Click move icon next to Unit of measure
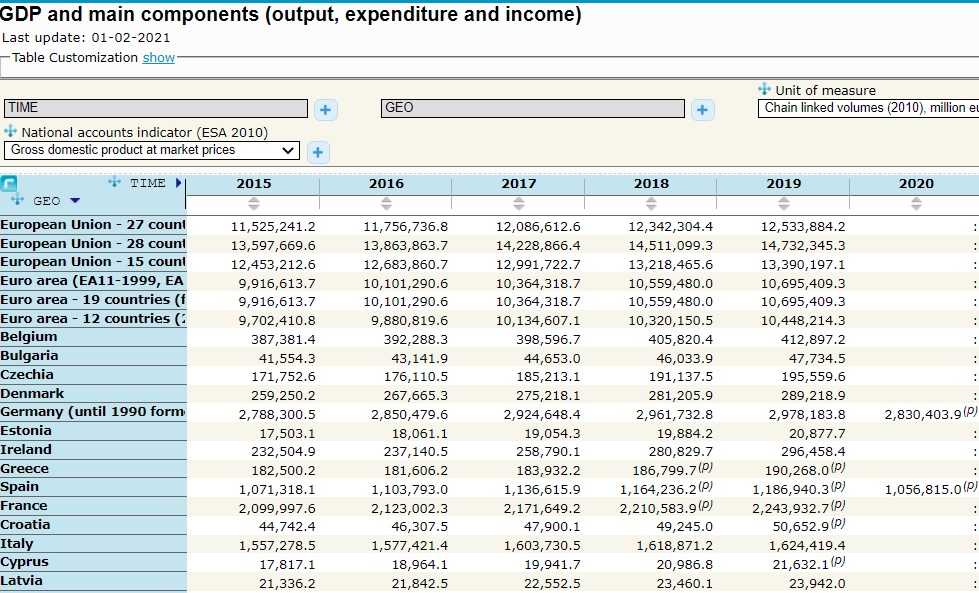The height and width of the screenshot is (593, 979). pos(765,90)
